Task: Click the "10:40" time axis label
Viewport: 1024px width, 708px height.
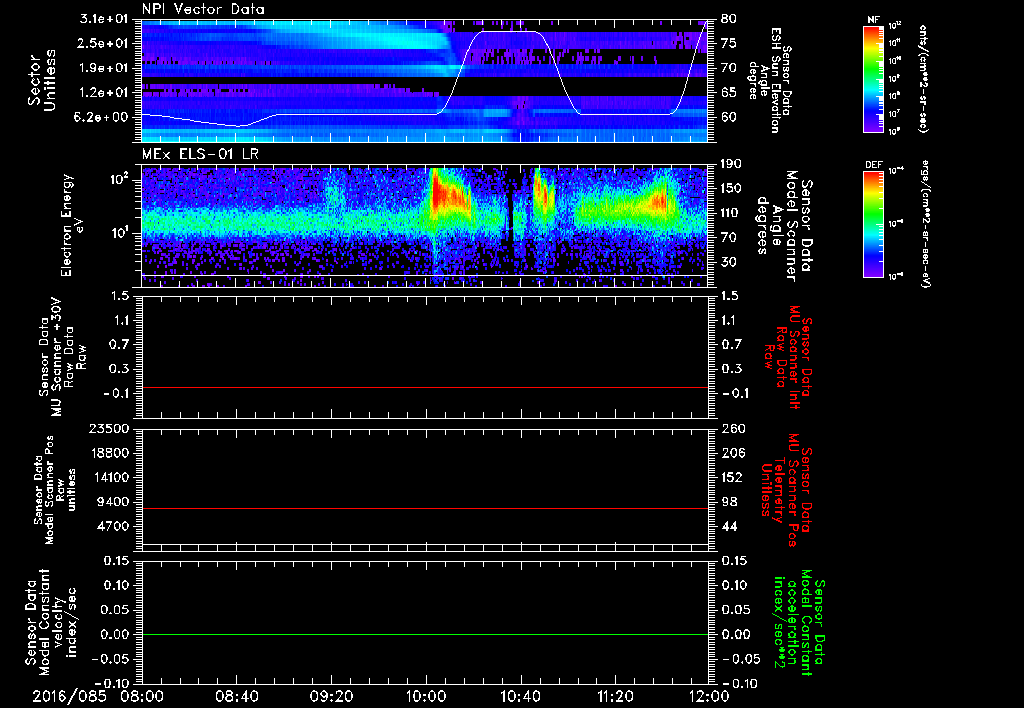Action: click(520, 696)
